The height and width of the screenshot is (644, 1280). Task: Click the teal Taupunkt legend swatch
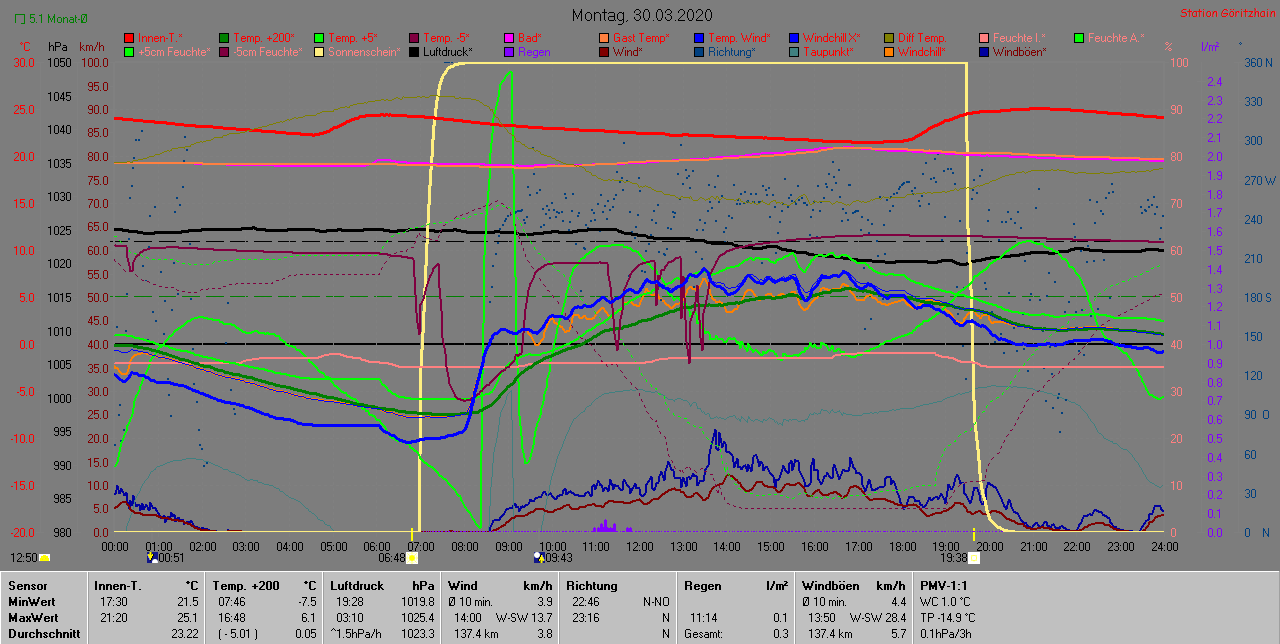click(795, 52)
